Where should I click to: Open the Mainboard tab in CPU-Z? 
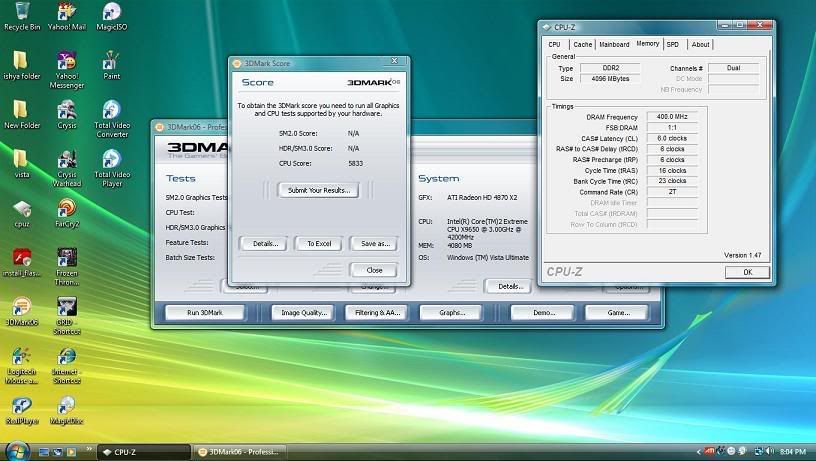pos(614,44)
